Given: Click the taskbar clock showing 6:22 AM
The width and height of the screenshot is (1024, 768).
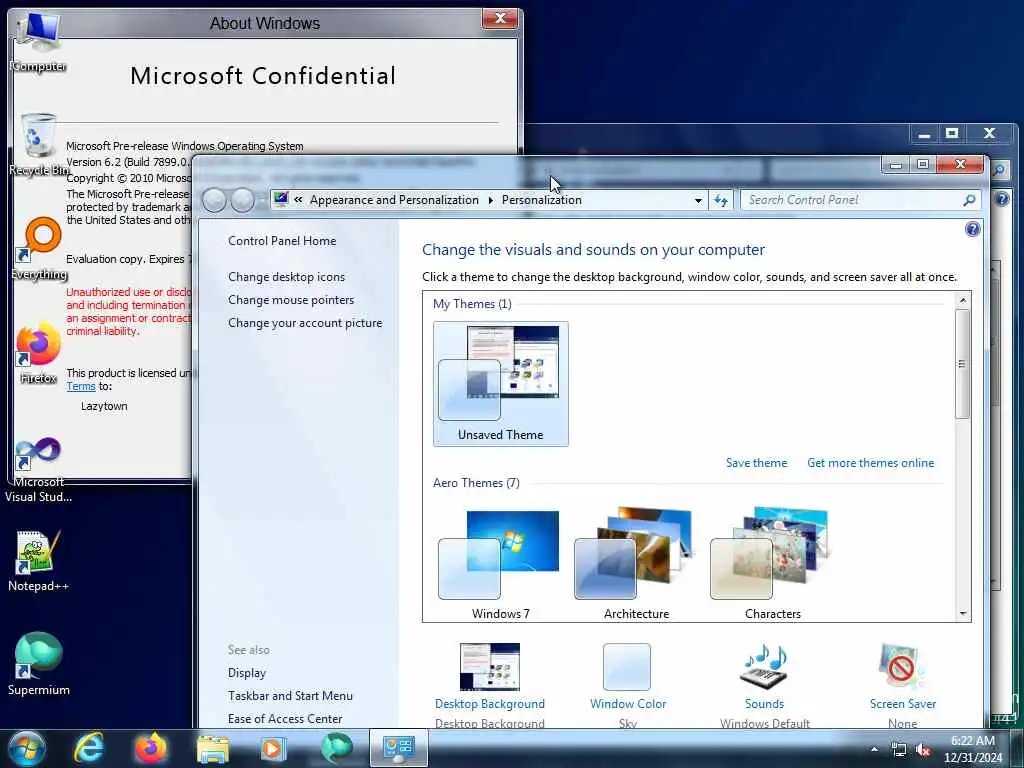Looking at the screenshot, I should pyautogui.click(x=973, y=749).
